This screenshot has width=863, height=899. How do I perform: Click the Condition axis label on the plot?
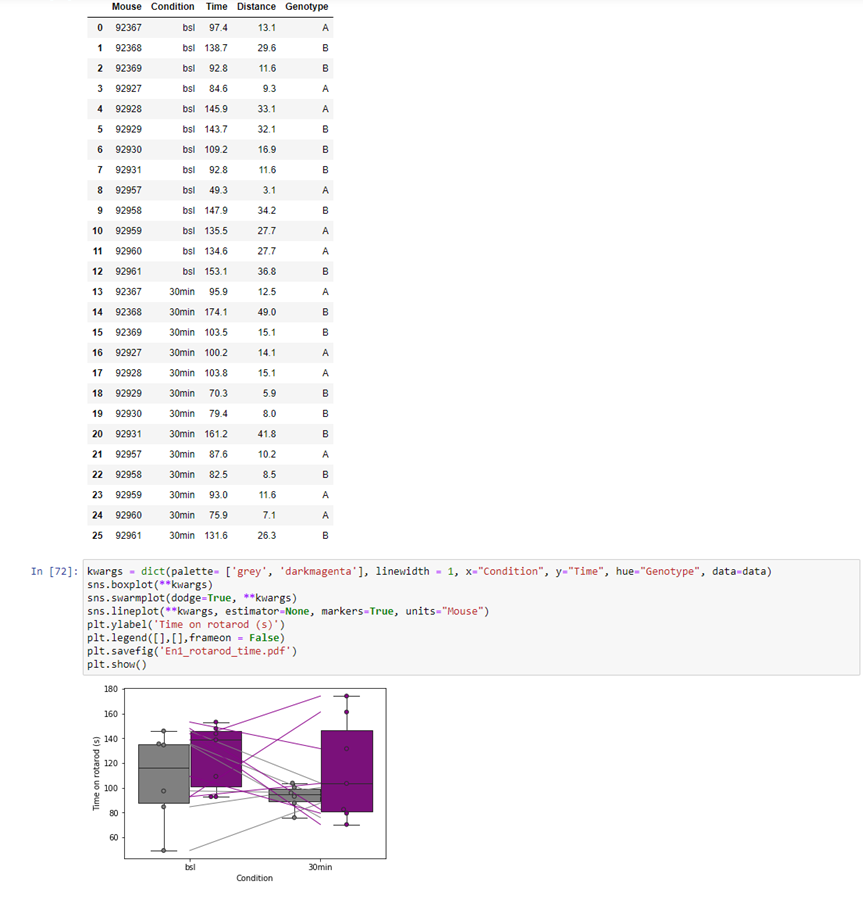[x=254, y=878]
